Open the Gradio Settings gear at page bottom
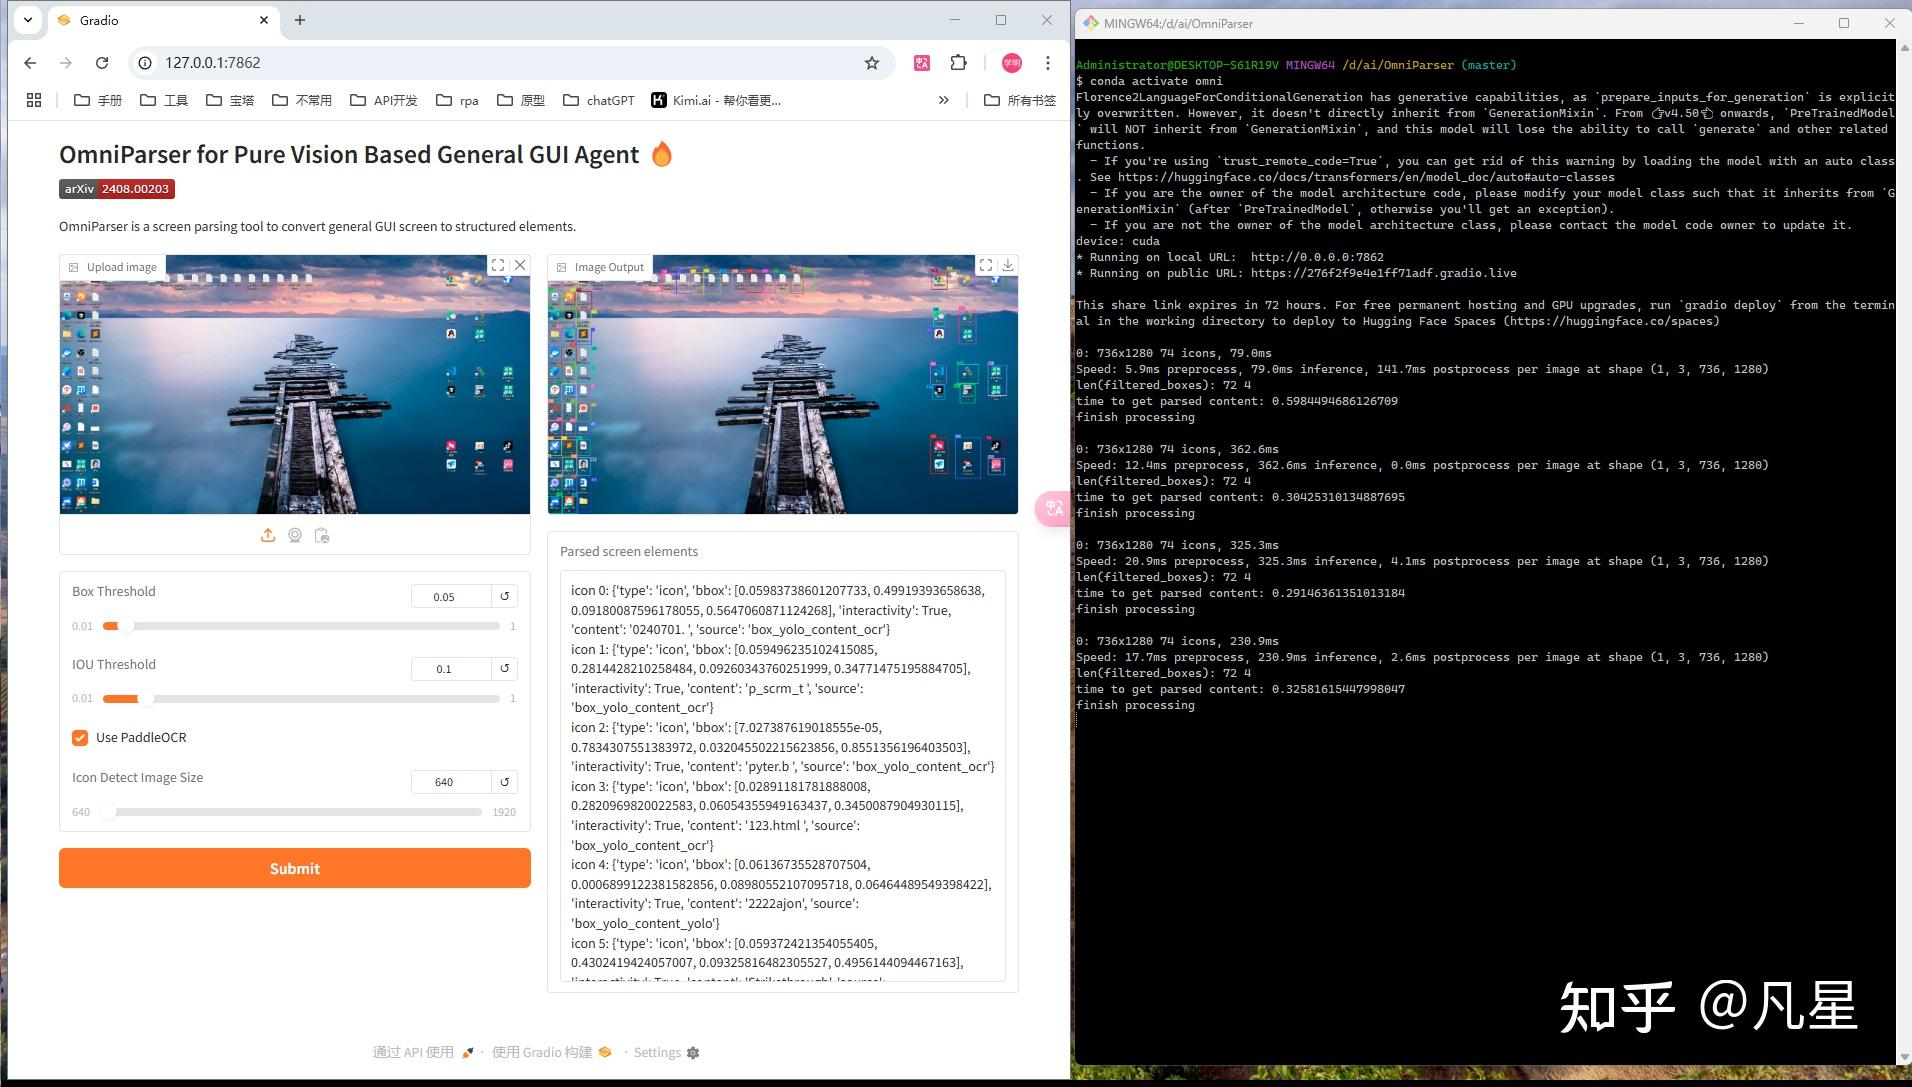 click(x=692, y=1052)
